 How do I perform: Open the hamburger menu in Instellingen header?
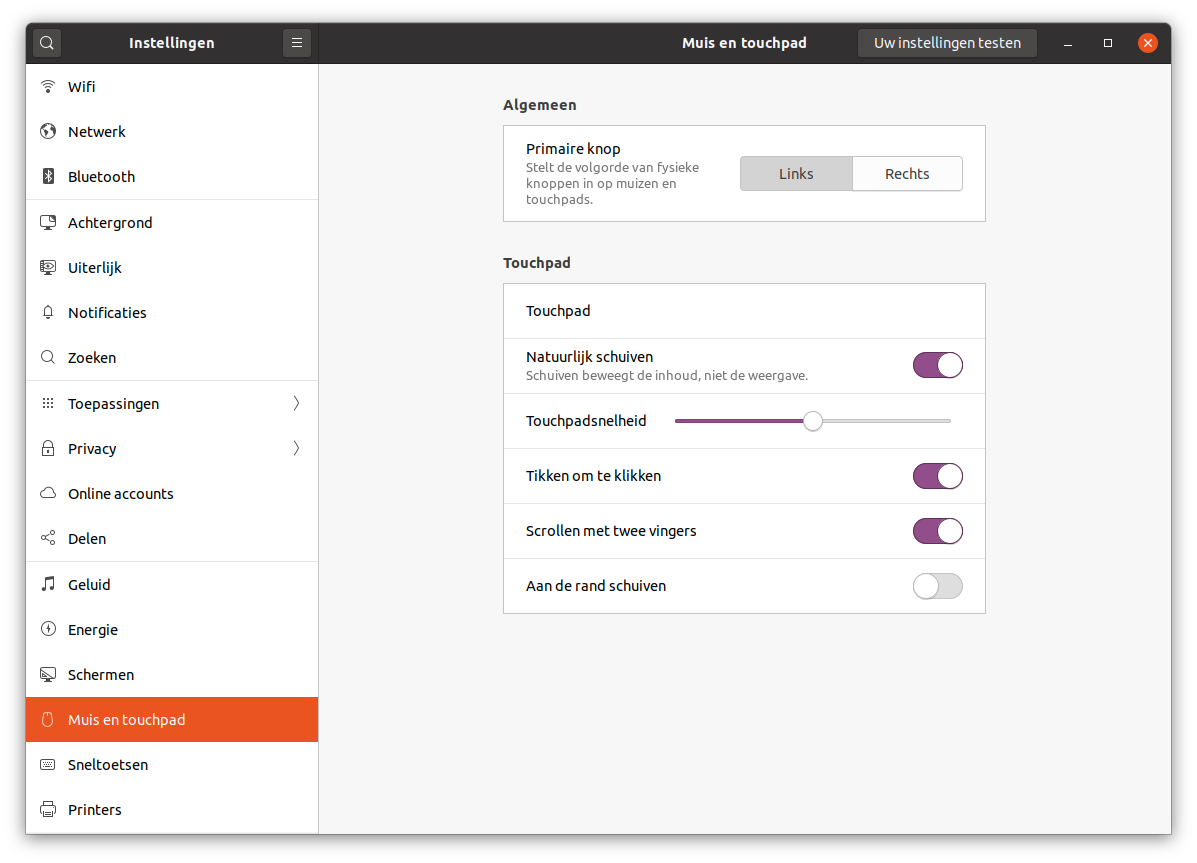(296, 43)
